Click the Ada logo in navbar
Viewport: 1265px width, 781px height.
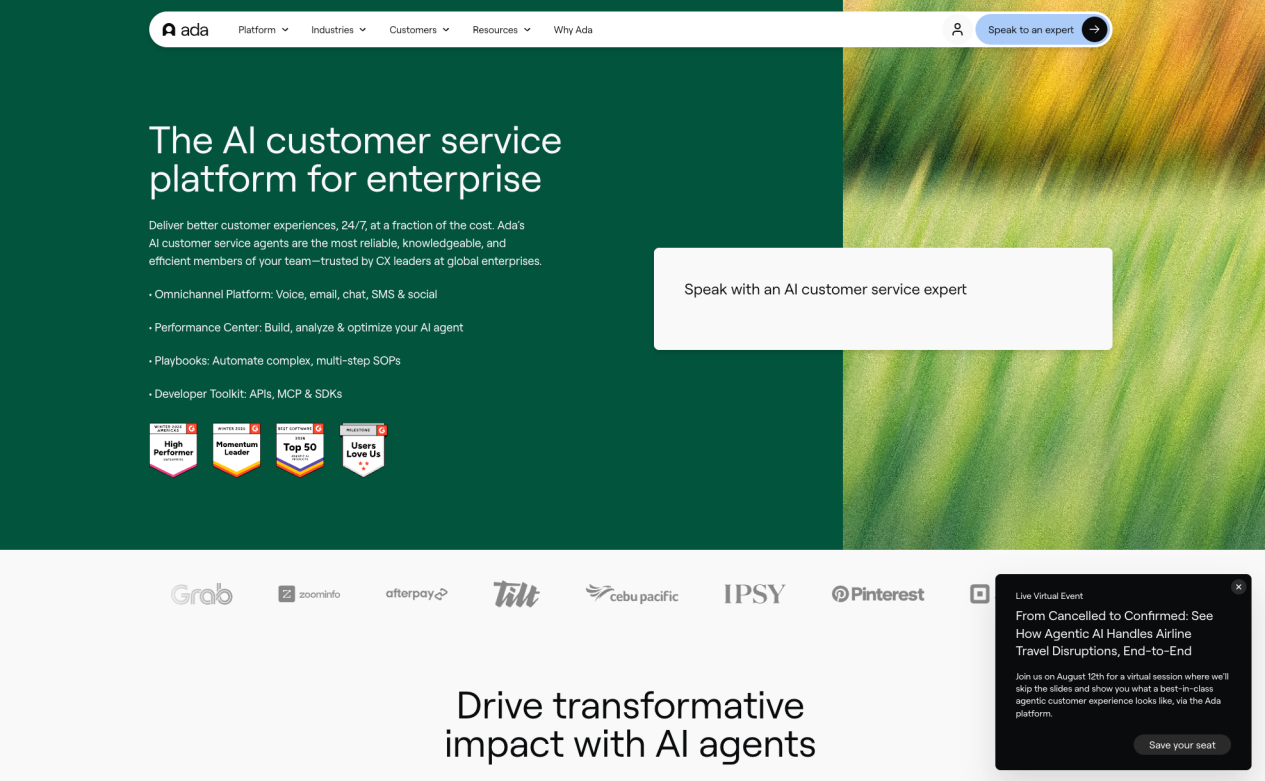click(185, 30)
